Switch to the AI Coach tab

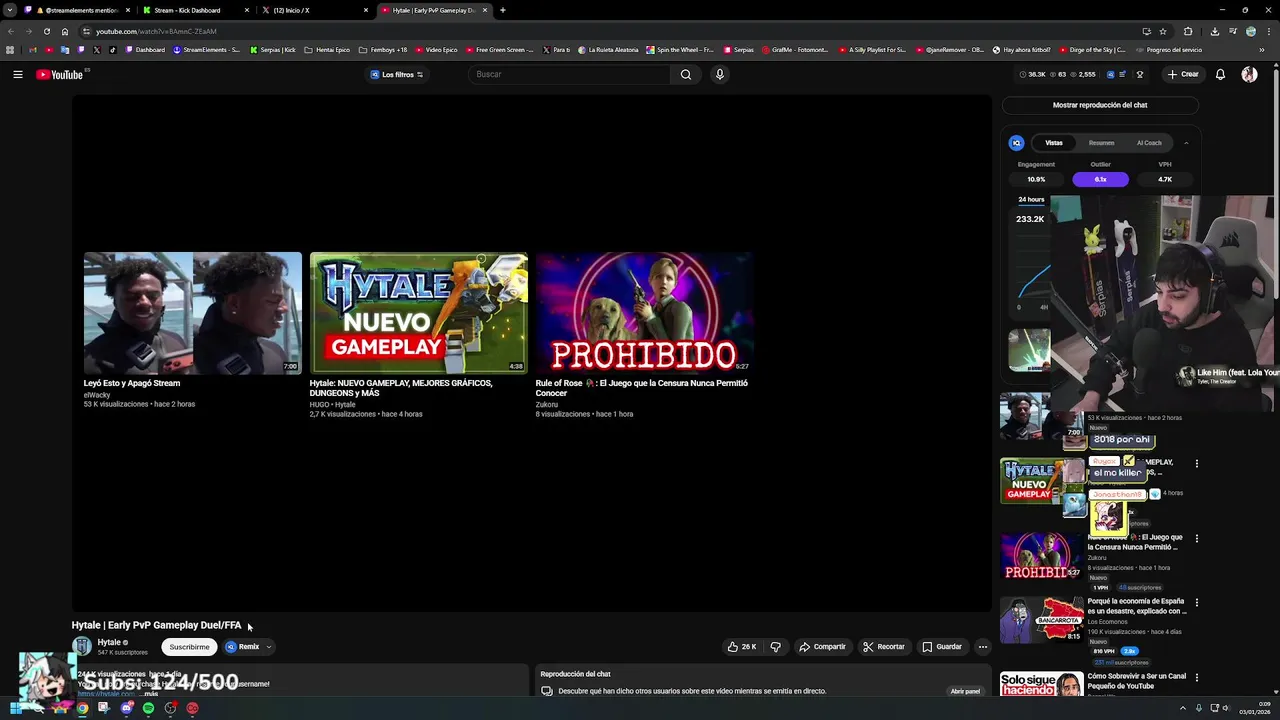tap(1149, 143)
